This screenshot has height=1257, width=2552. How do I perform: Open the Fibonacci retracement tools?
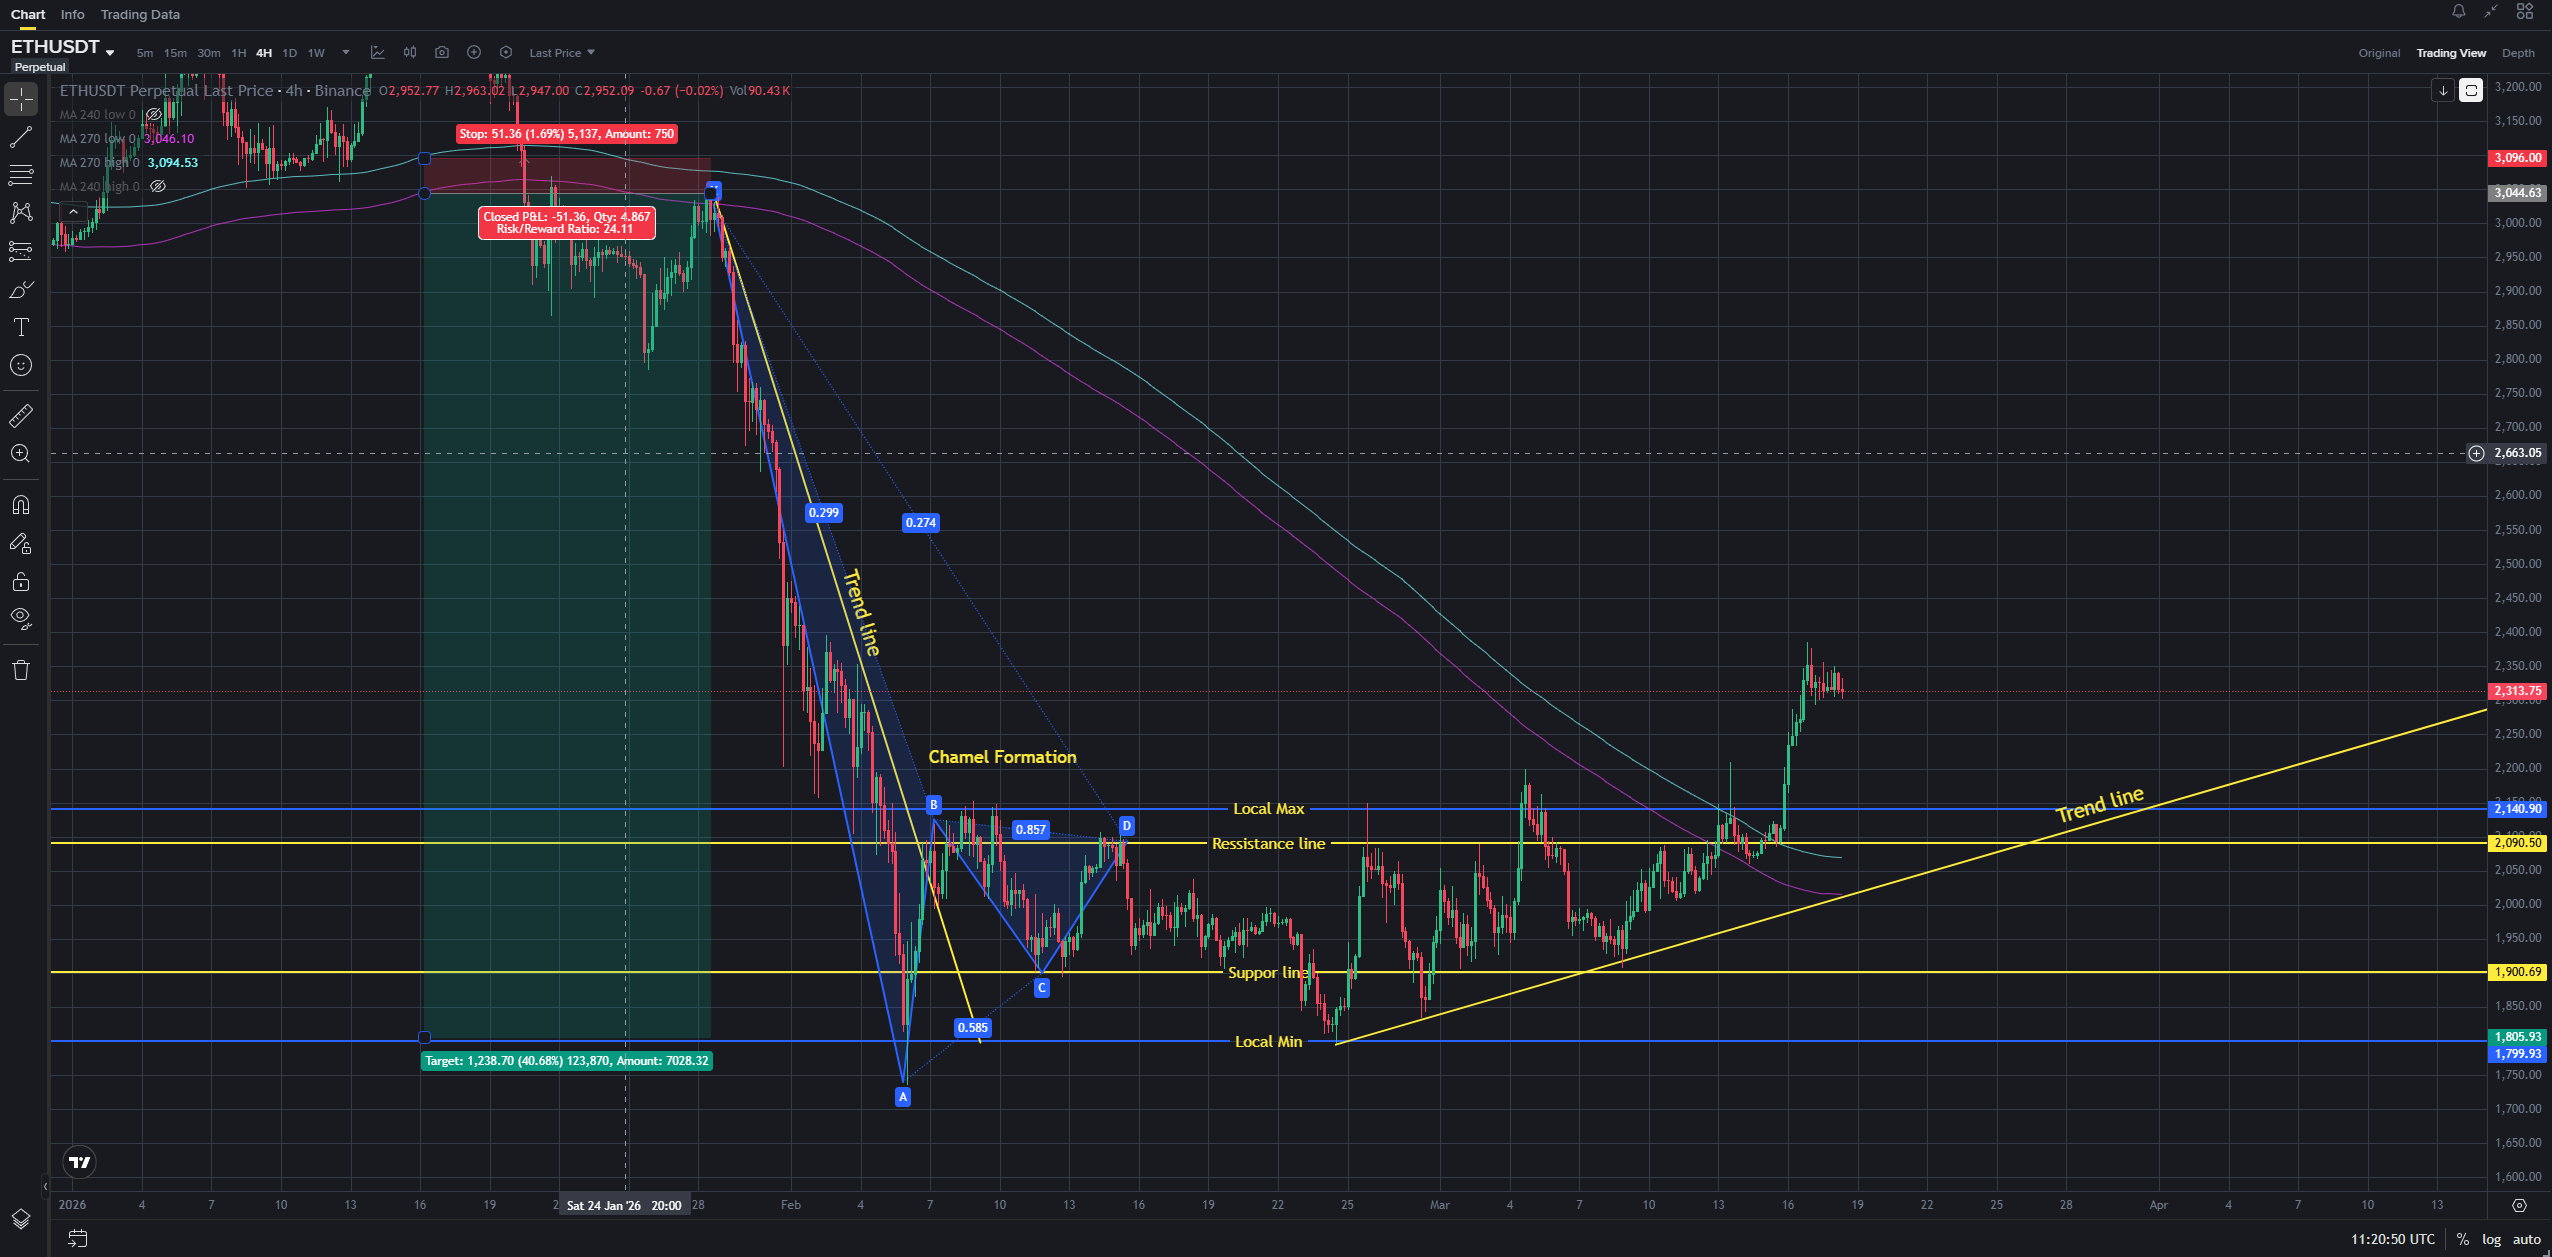[x=21, y=175]
